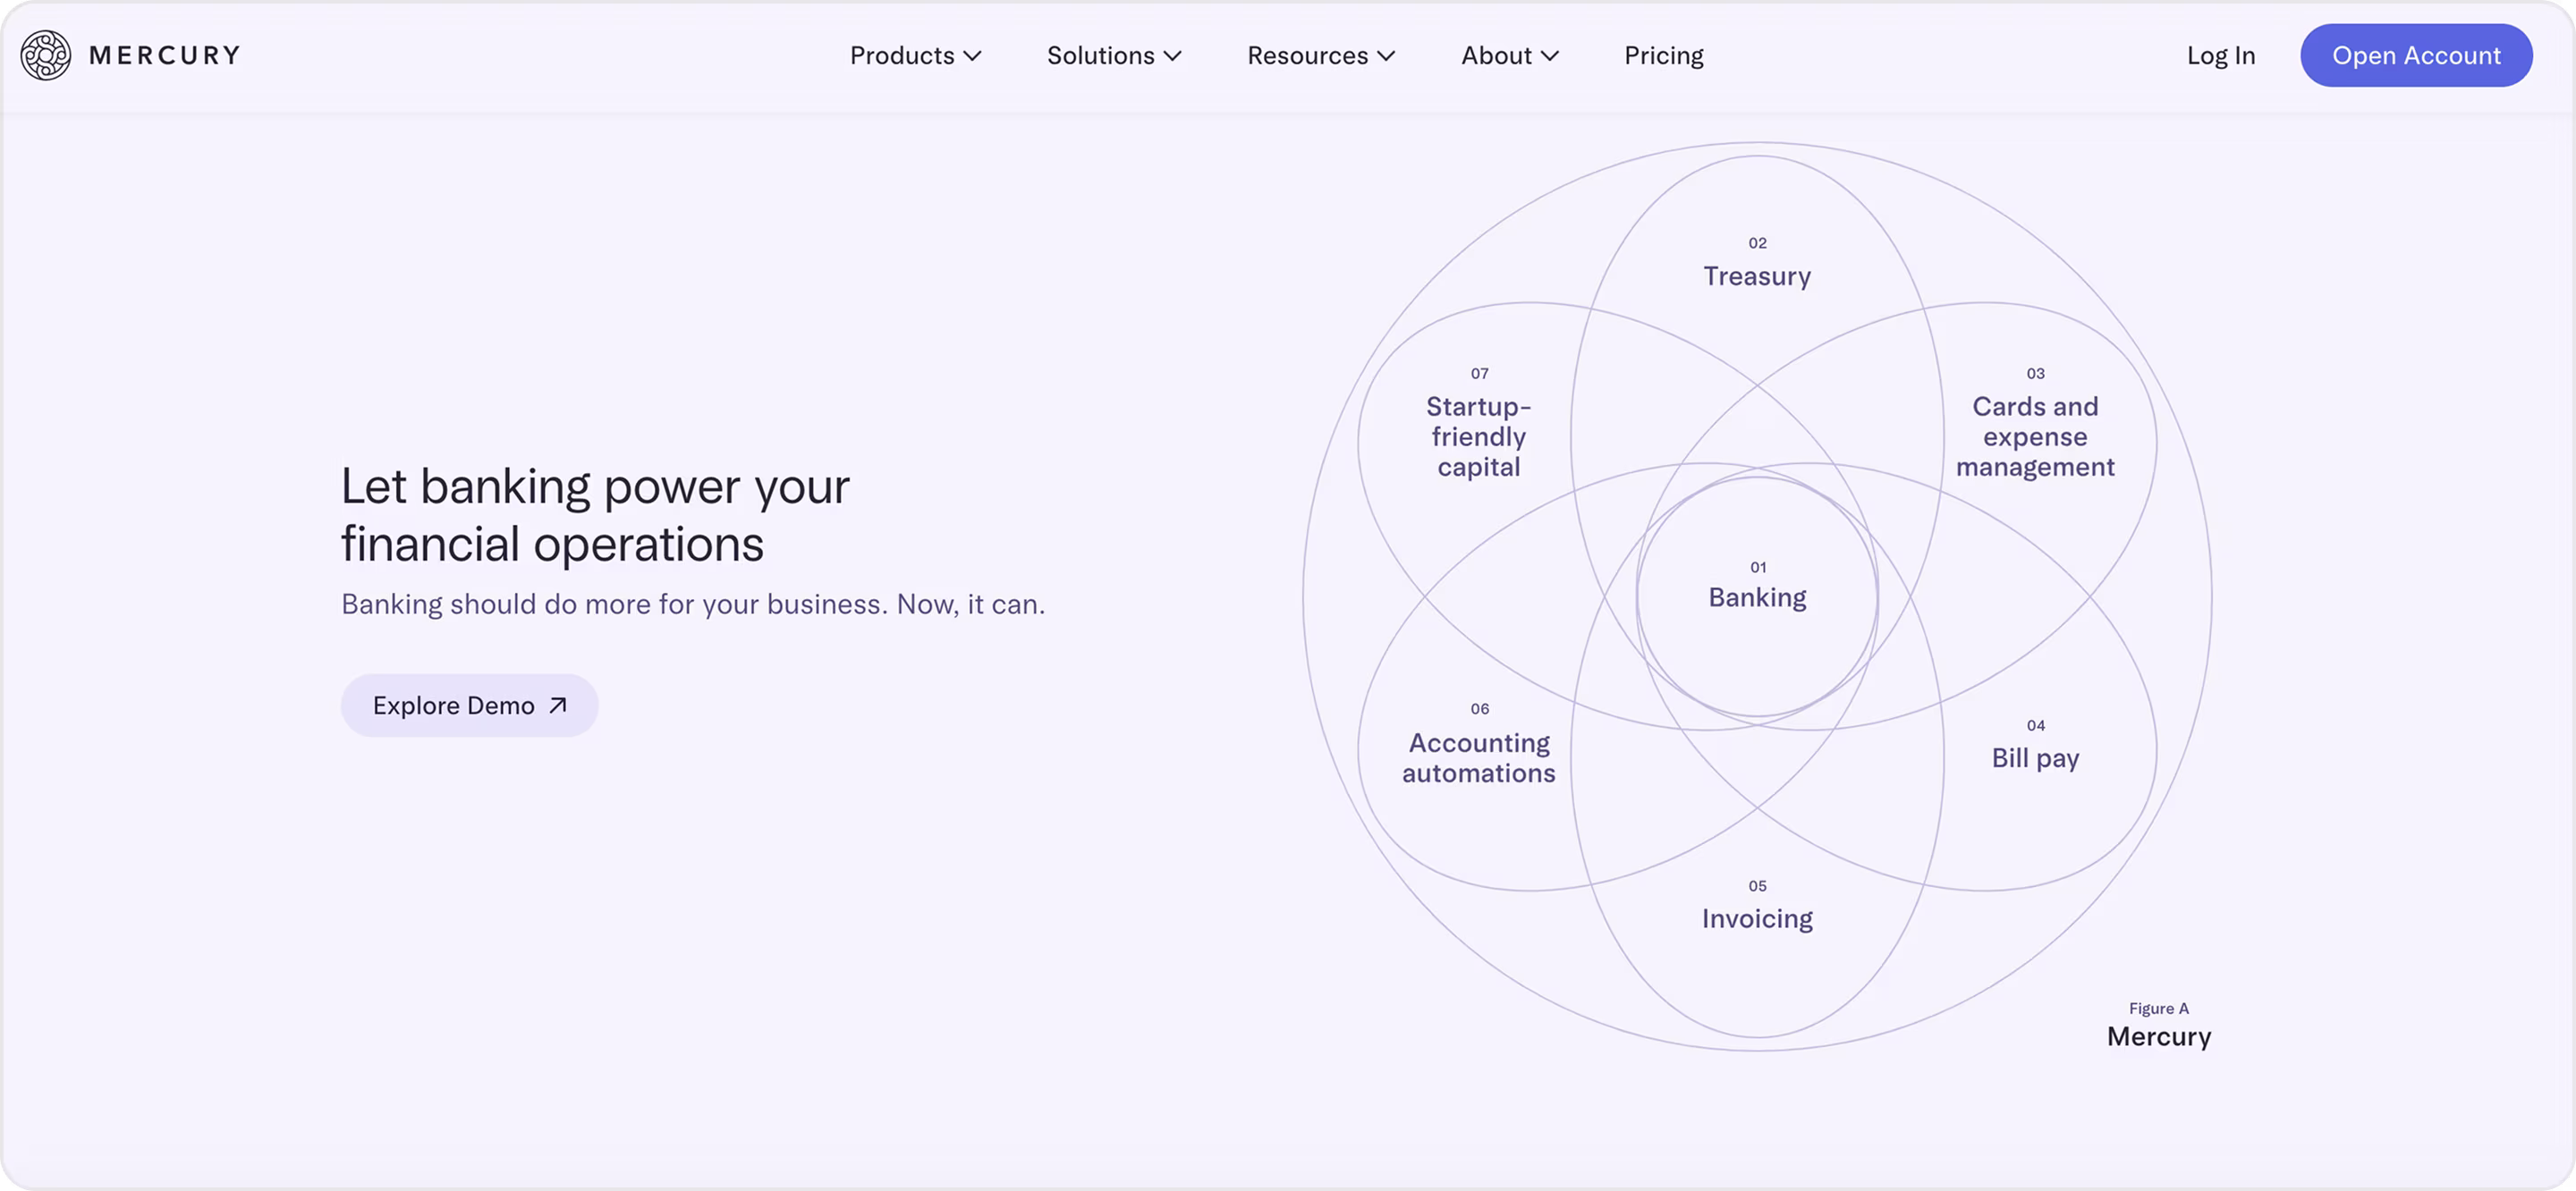Click the Log In link
The height and width of the screenshot is (1191, 2576).
pyautogui.click(x=2221, y=55)
